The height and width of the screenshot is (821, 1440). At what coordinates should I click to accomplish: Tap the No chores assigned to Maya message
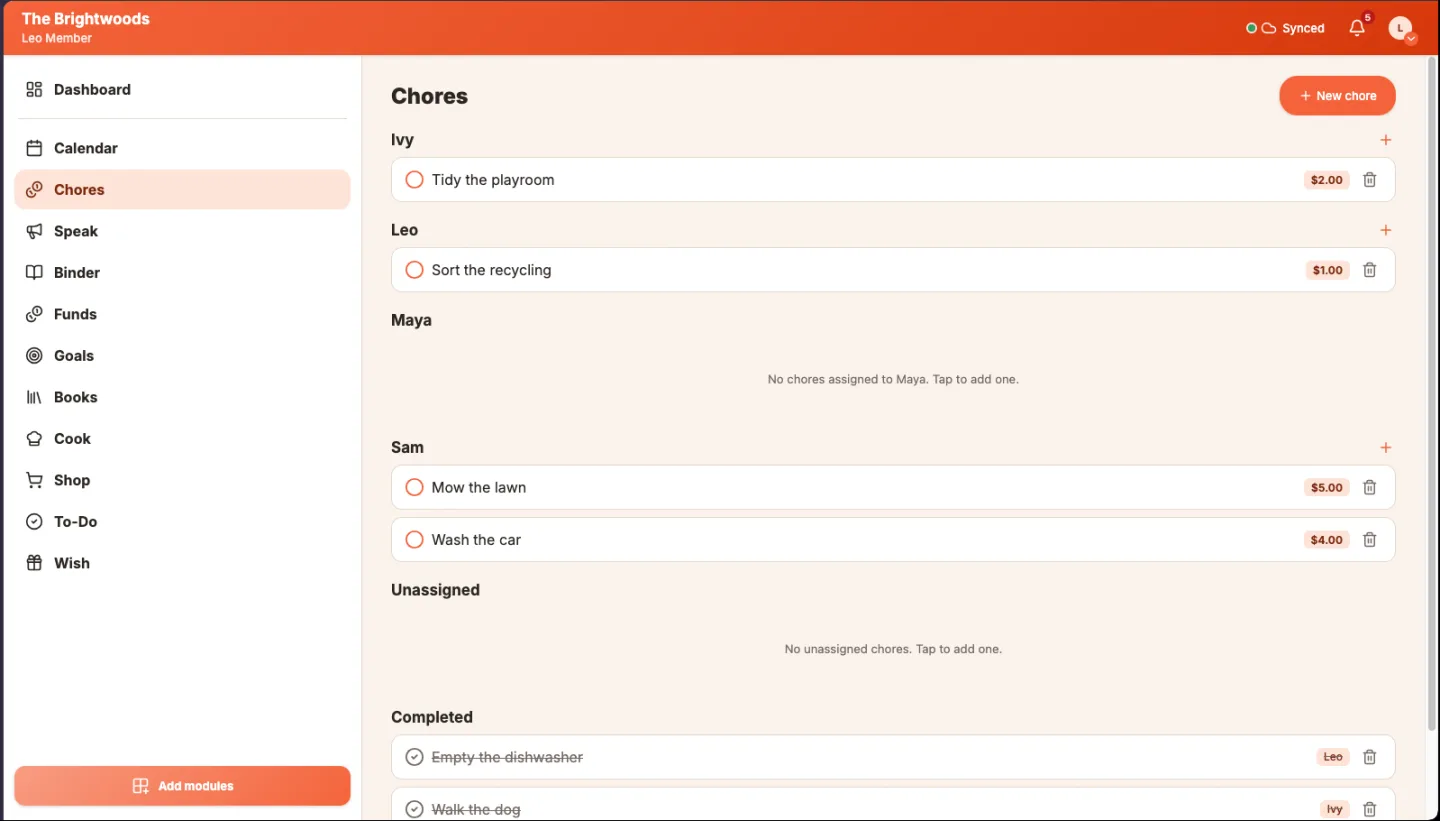[893, 380]
